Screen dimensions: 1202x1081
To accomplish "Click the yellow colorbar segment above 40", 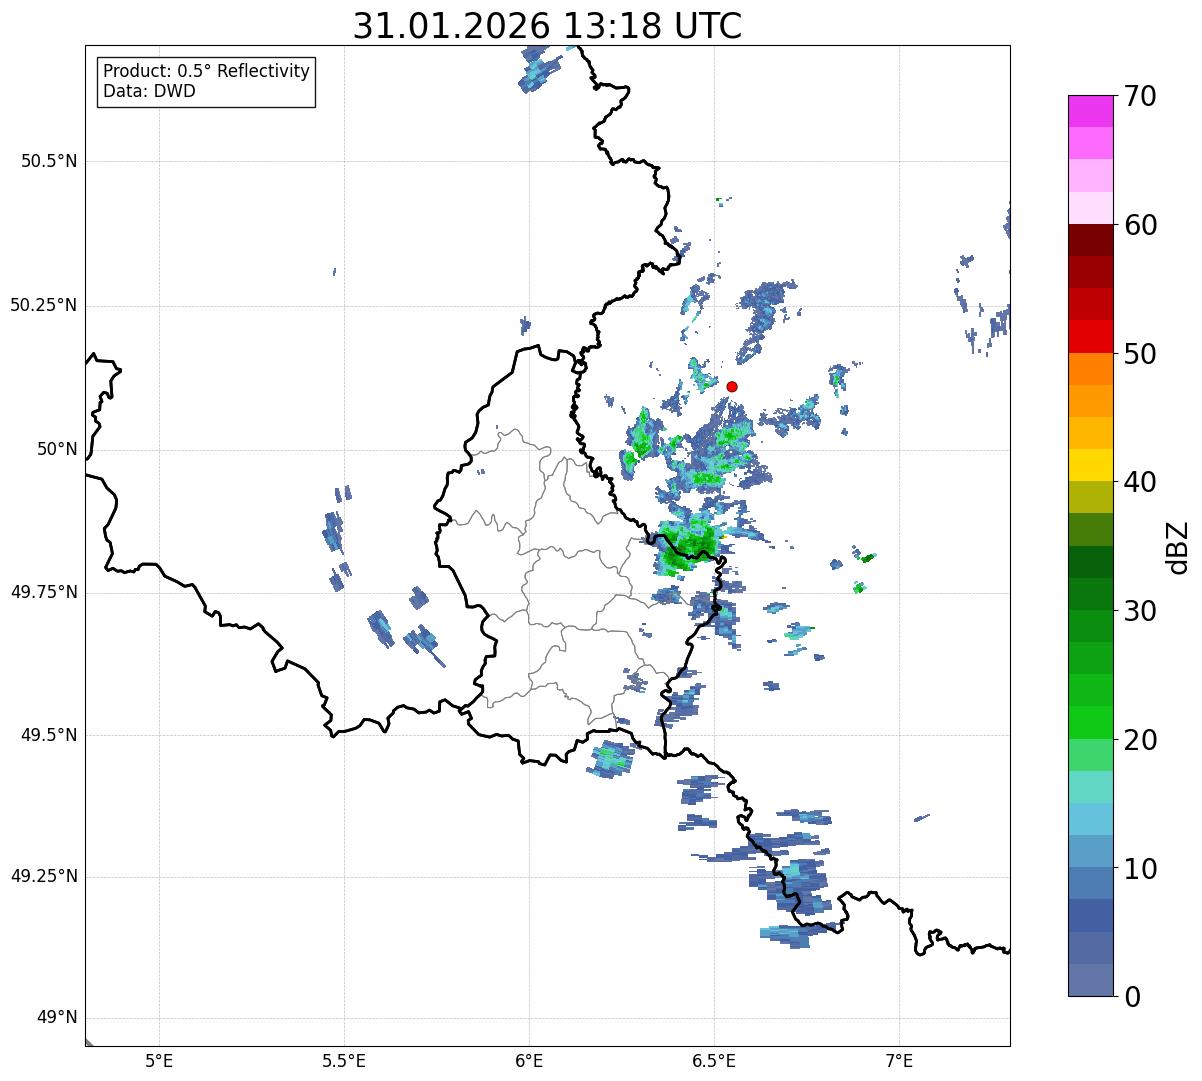I will [1091, 465].
